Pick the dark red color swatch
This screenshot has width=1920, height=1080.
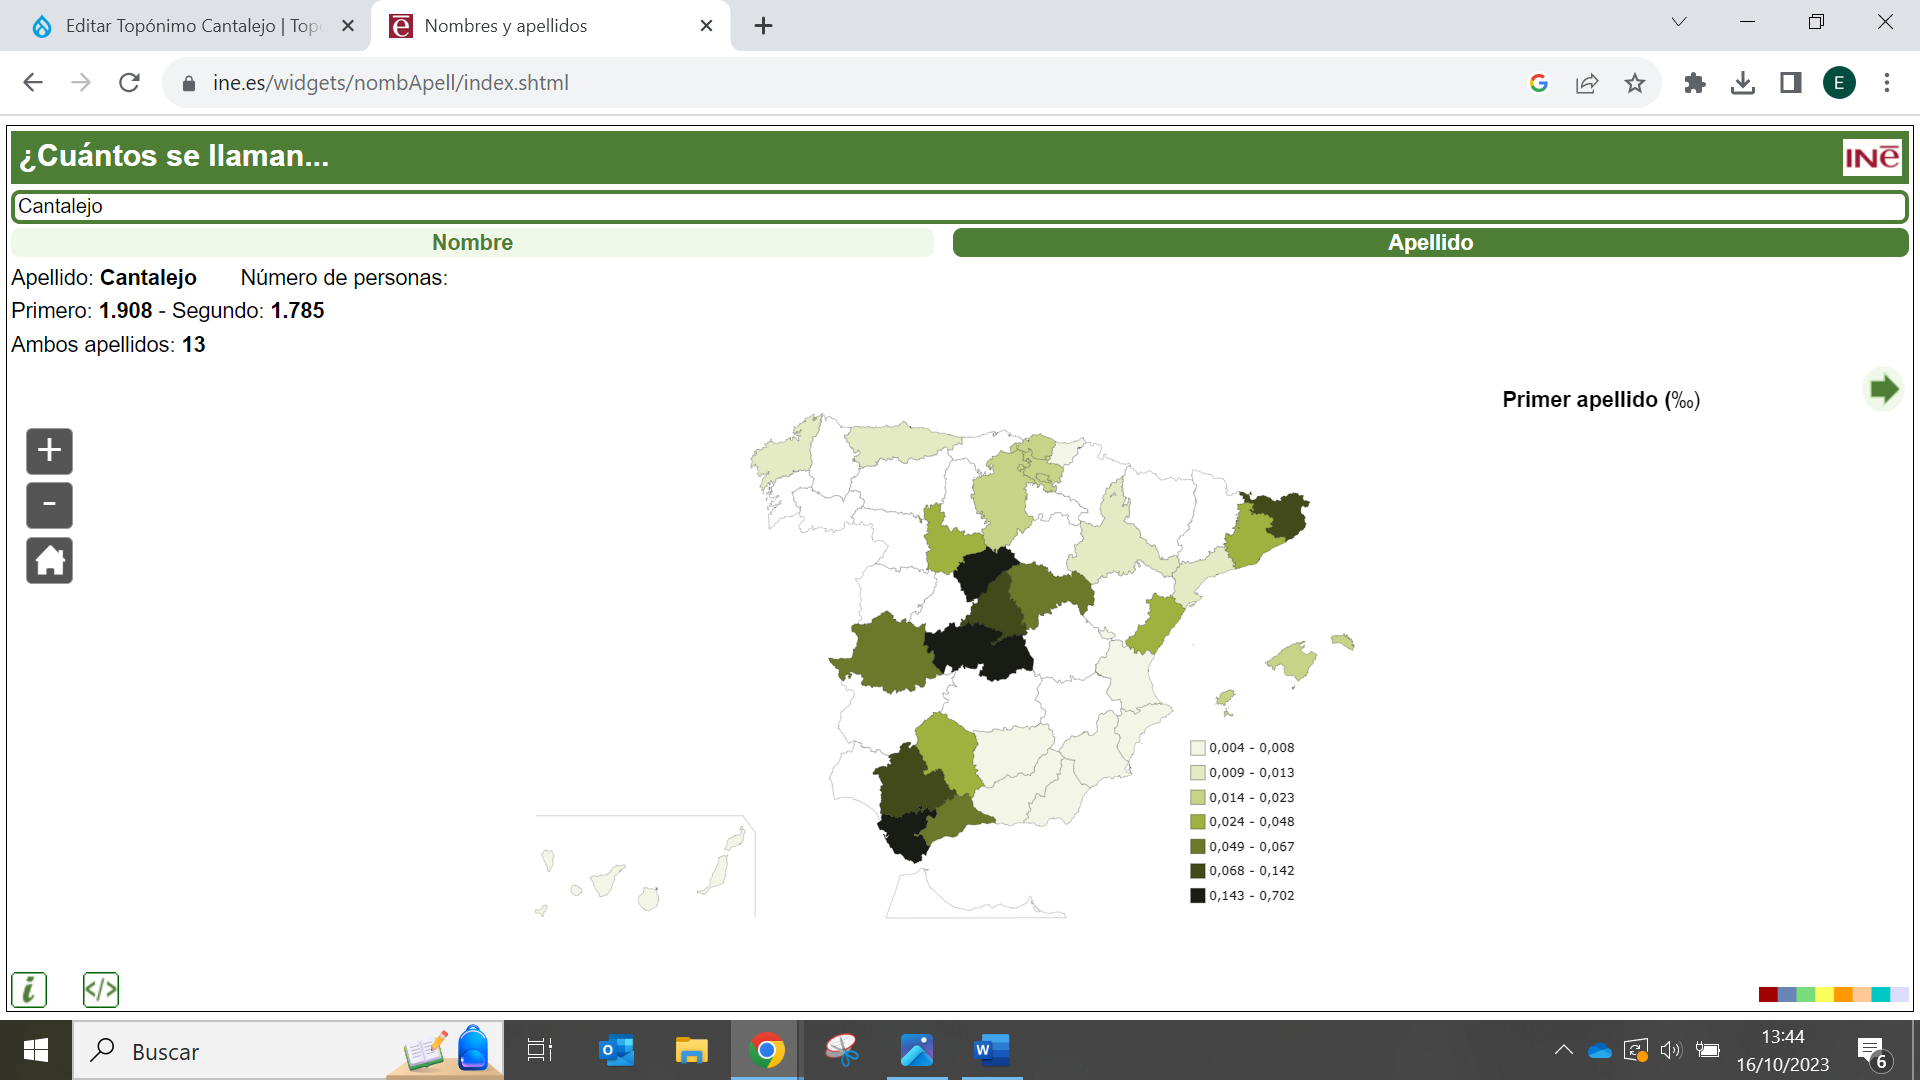[x=1768, y=994]
